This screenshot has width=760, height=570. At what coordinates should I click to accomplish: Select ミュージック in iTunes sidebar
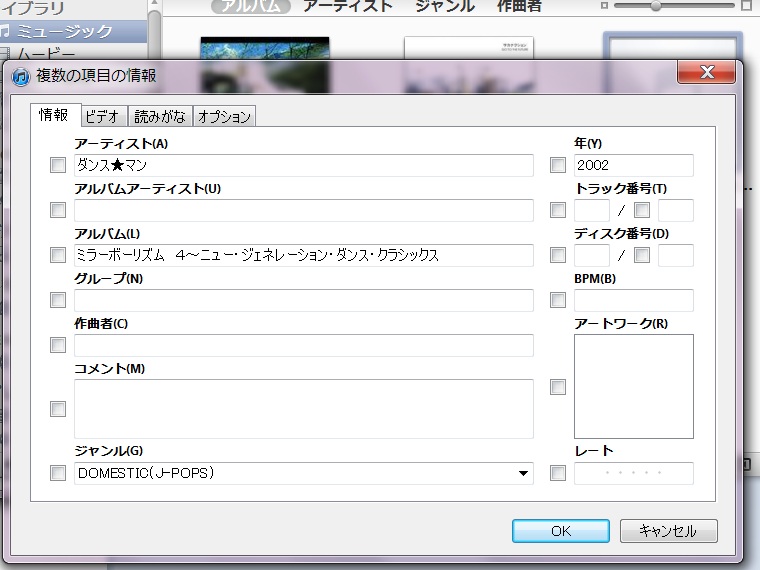coord(74,32)
